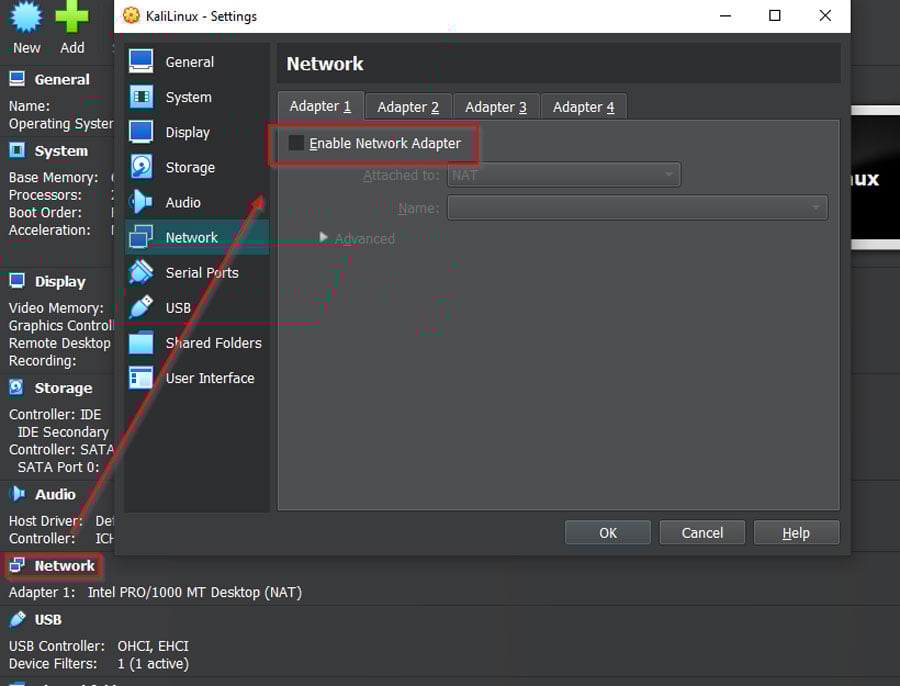
Task: Click the System section icon in manager details
Action: (17, 150)
